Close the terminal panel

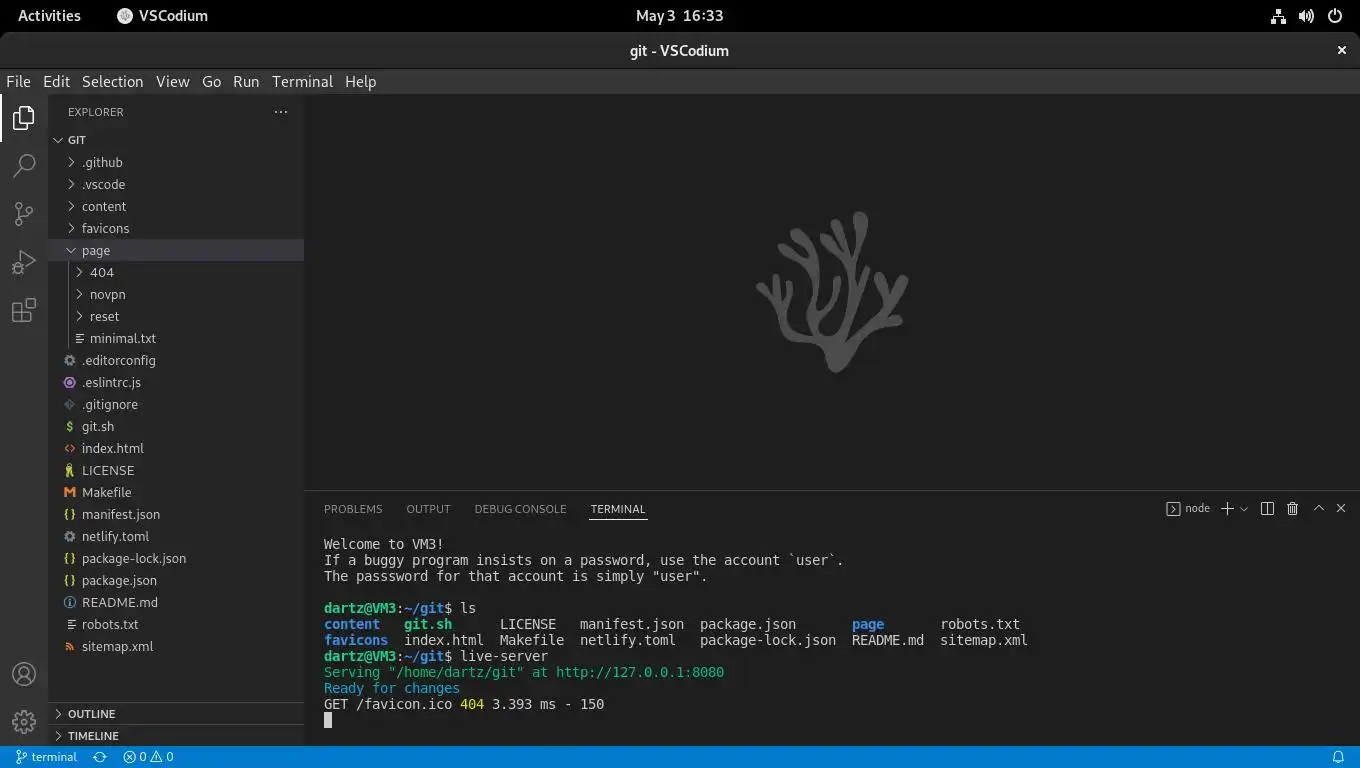click(1342, 508)
